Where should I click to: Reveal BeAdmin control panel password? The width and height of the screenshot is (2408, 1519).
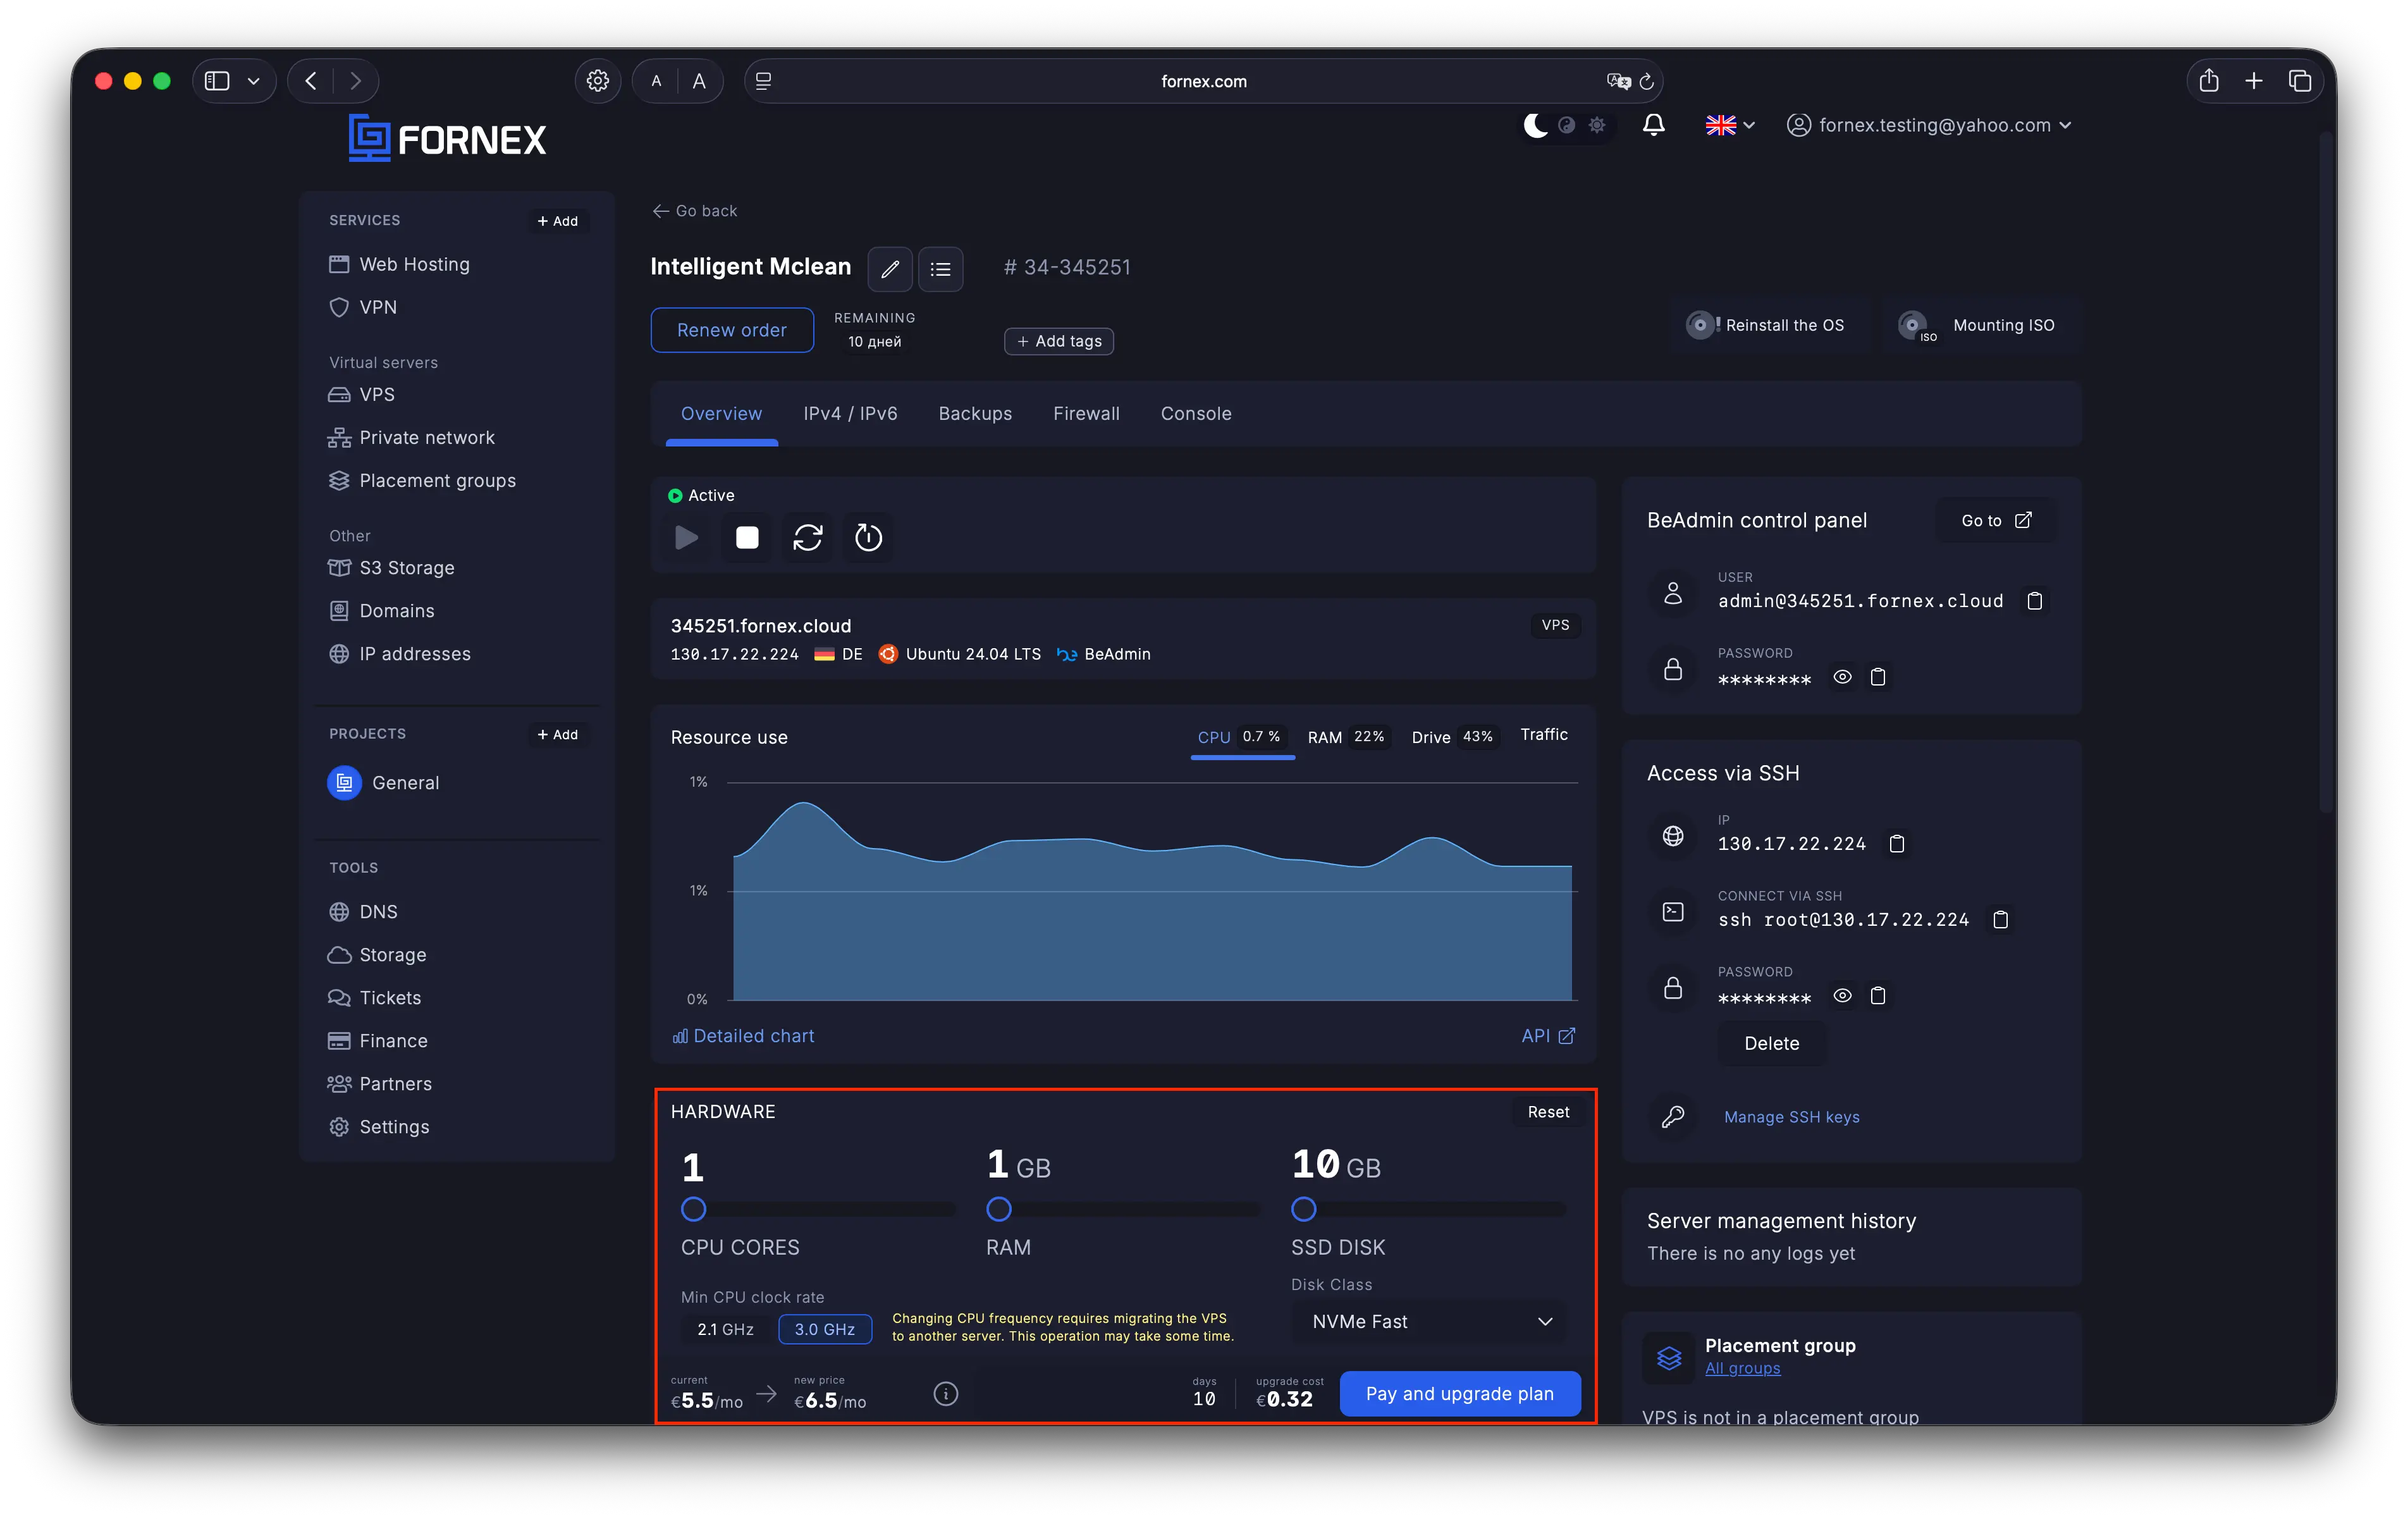(1842, 677)
